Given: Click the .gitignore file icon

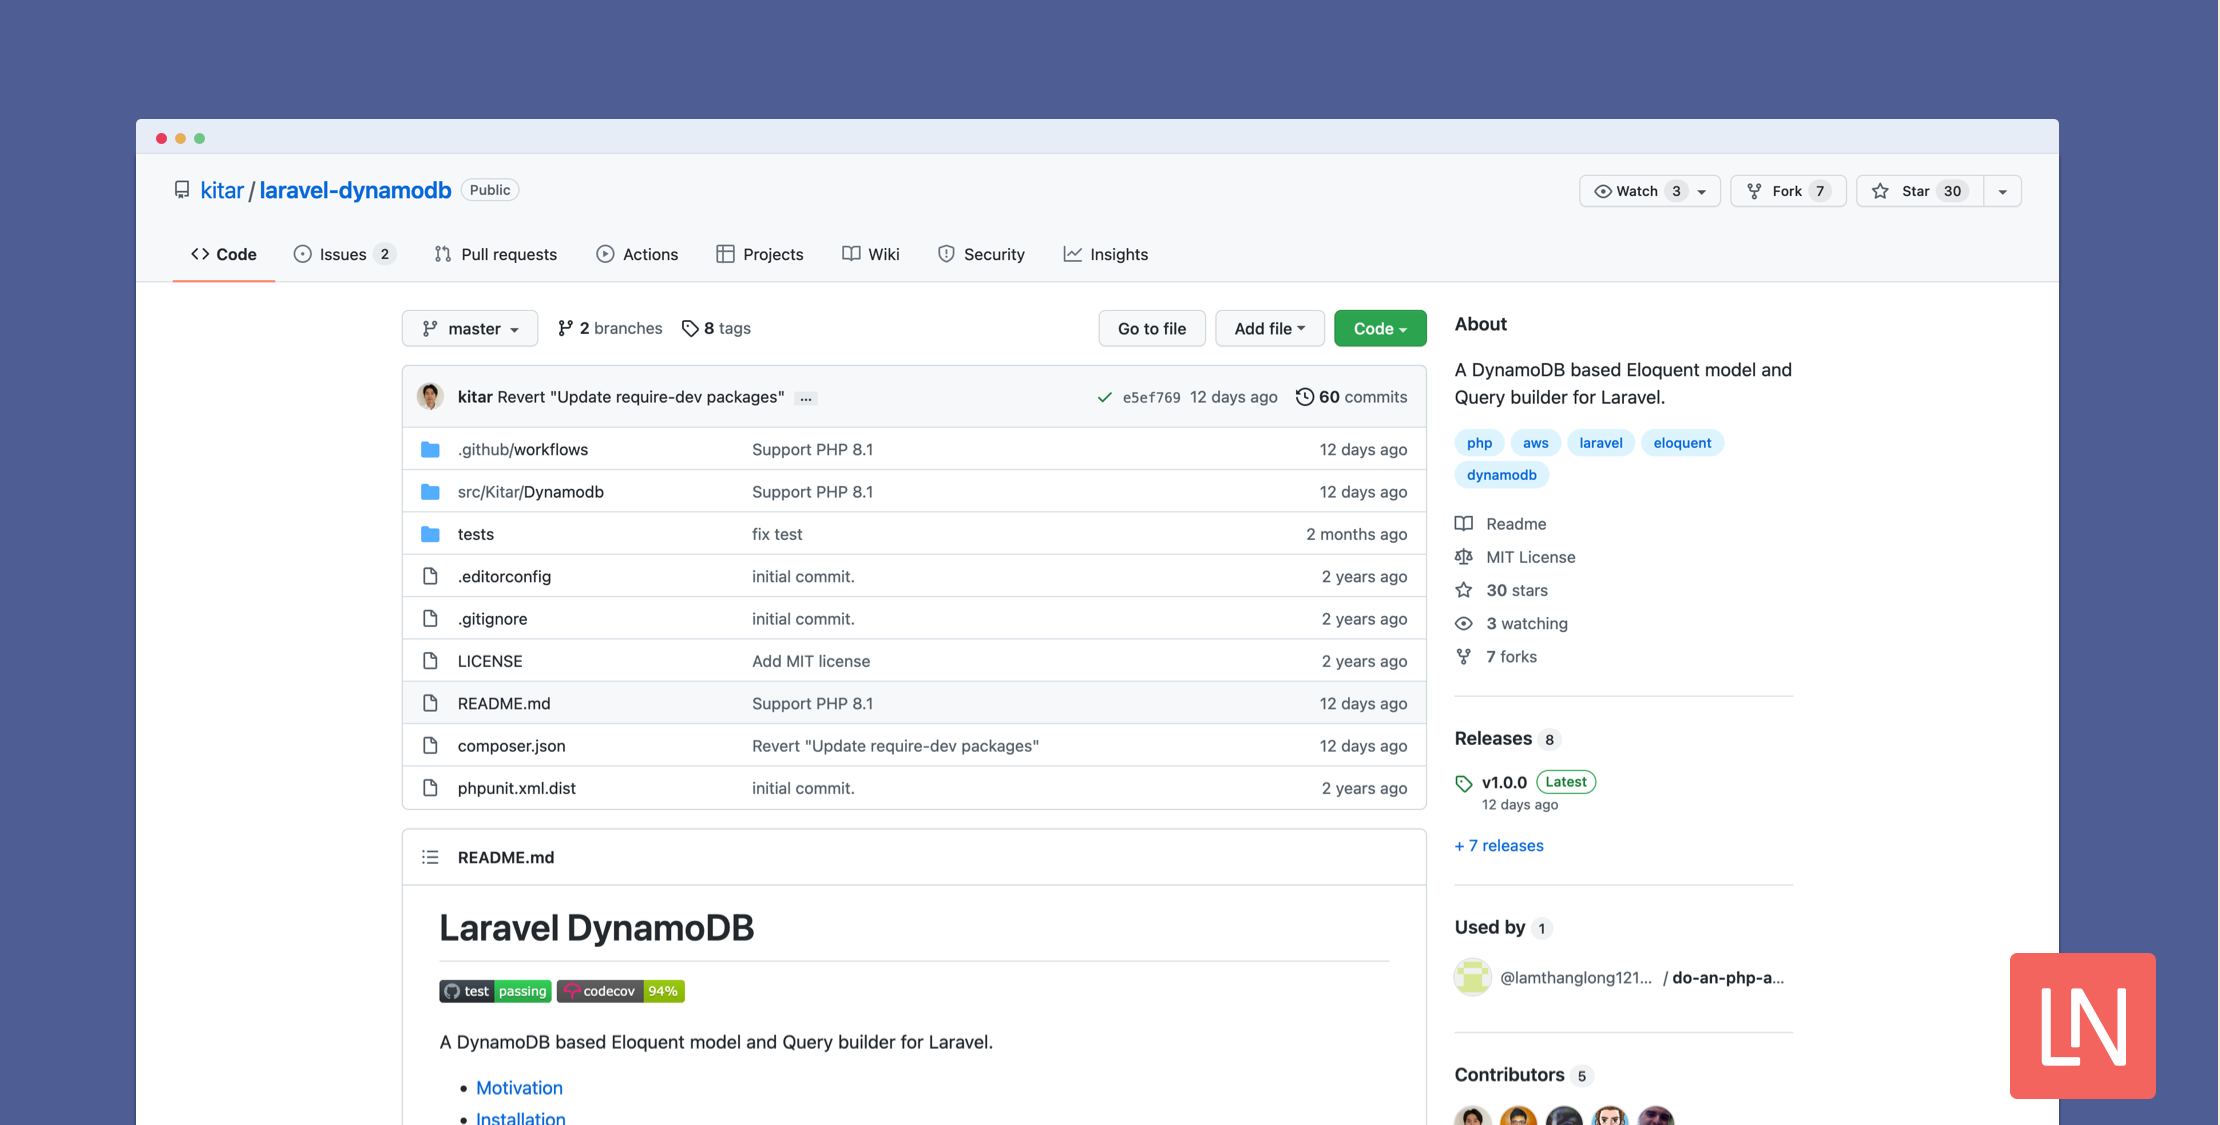Looking at the screenshot, I should coord(430,619).
